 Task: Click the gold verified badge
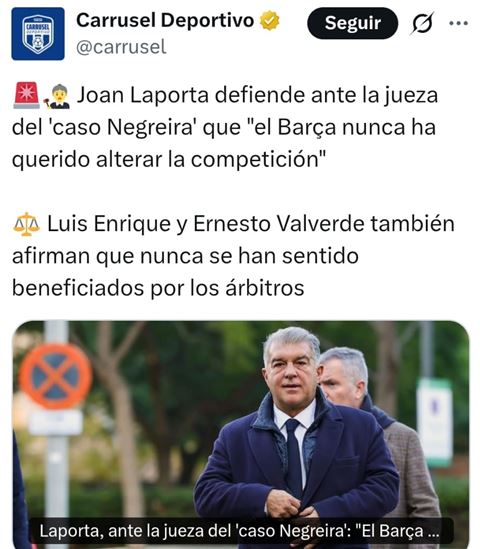(x=270, y=21)
